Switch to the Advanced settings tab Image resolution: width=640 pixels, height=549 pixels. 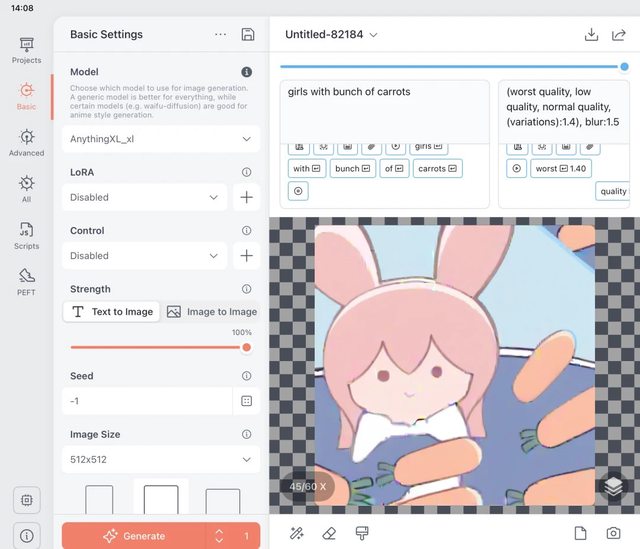pos(26,142)
